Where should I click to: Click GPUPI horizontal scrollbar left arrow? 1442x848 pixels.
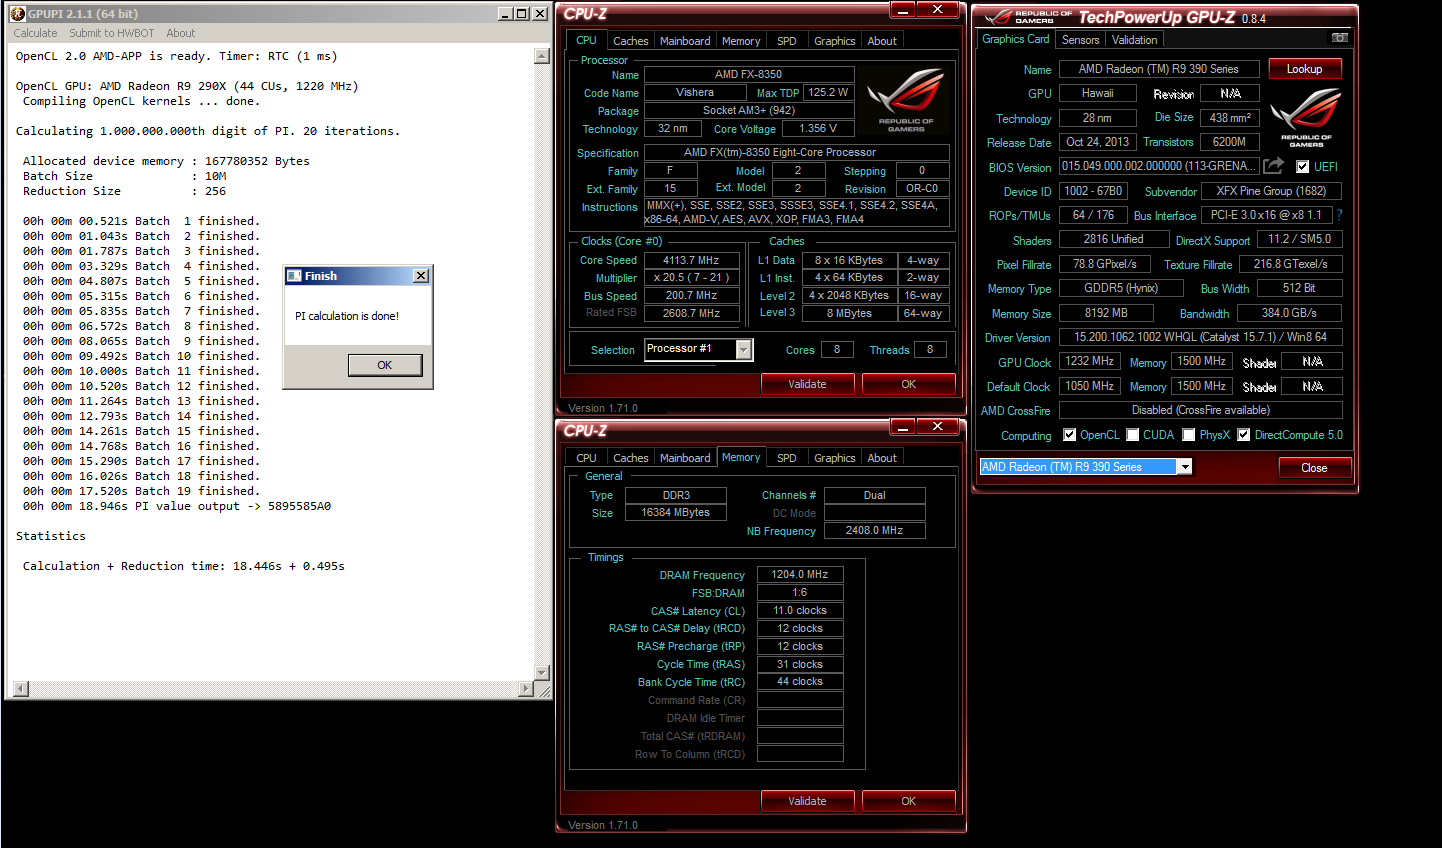(20, 689)
